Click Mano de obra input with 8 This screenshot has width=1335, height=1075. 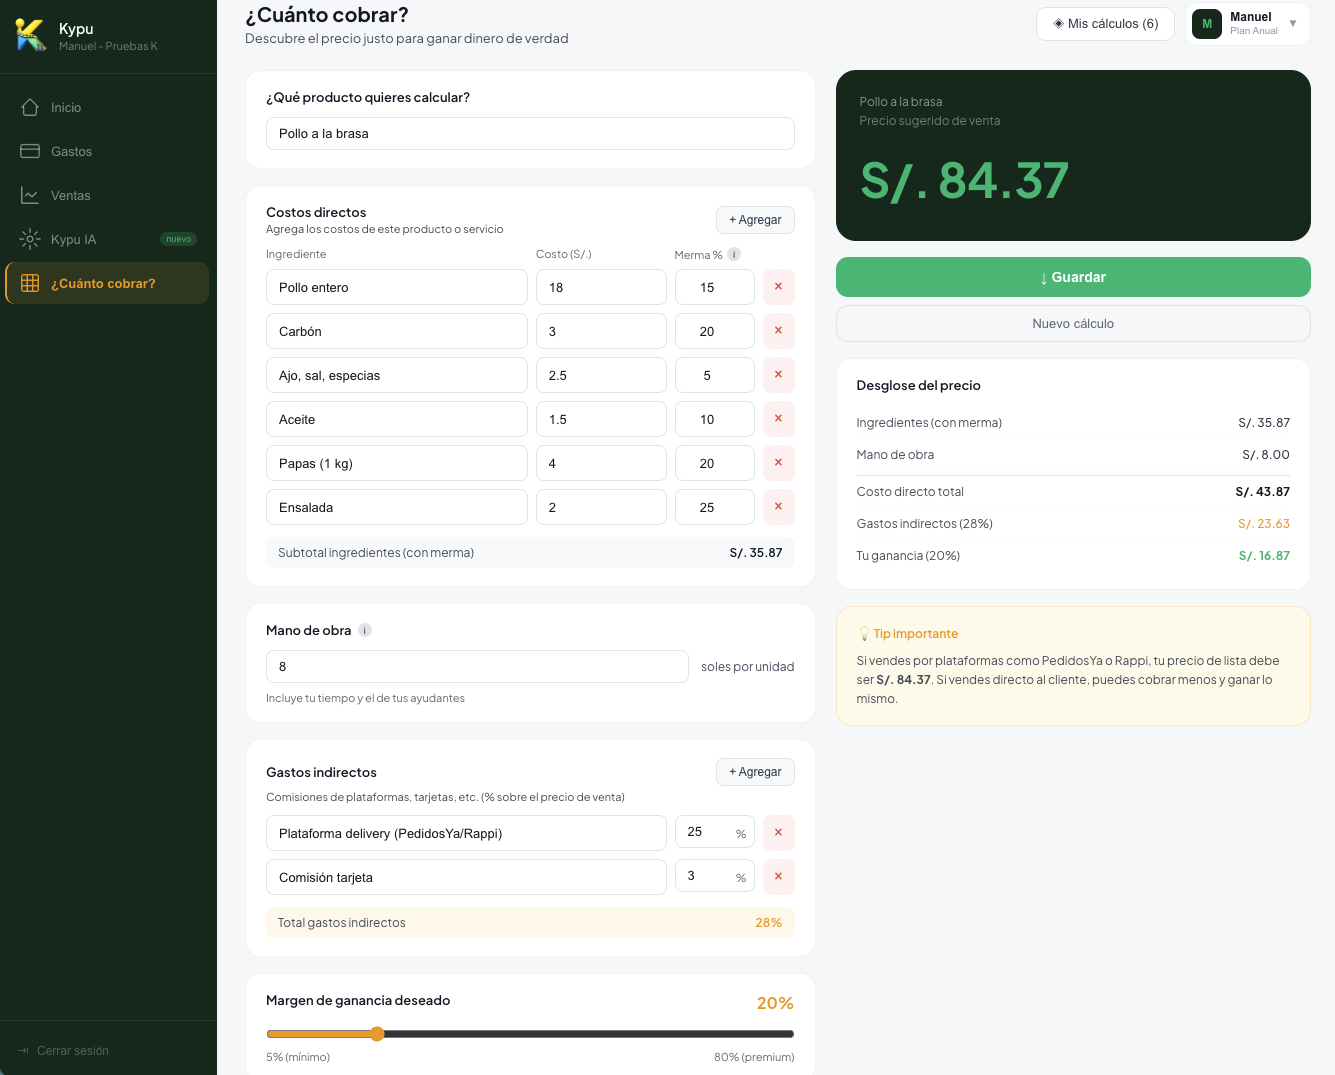(477, 666)
